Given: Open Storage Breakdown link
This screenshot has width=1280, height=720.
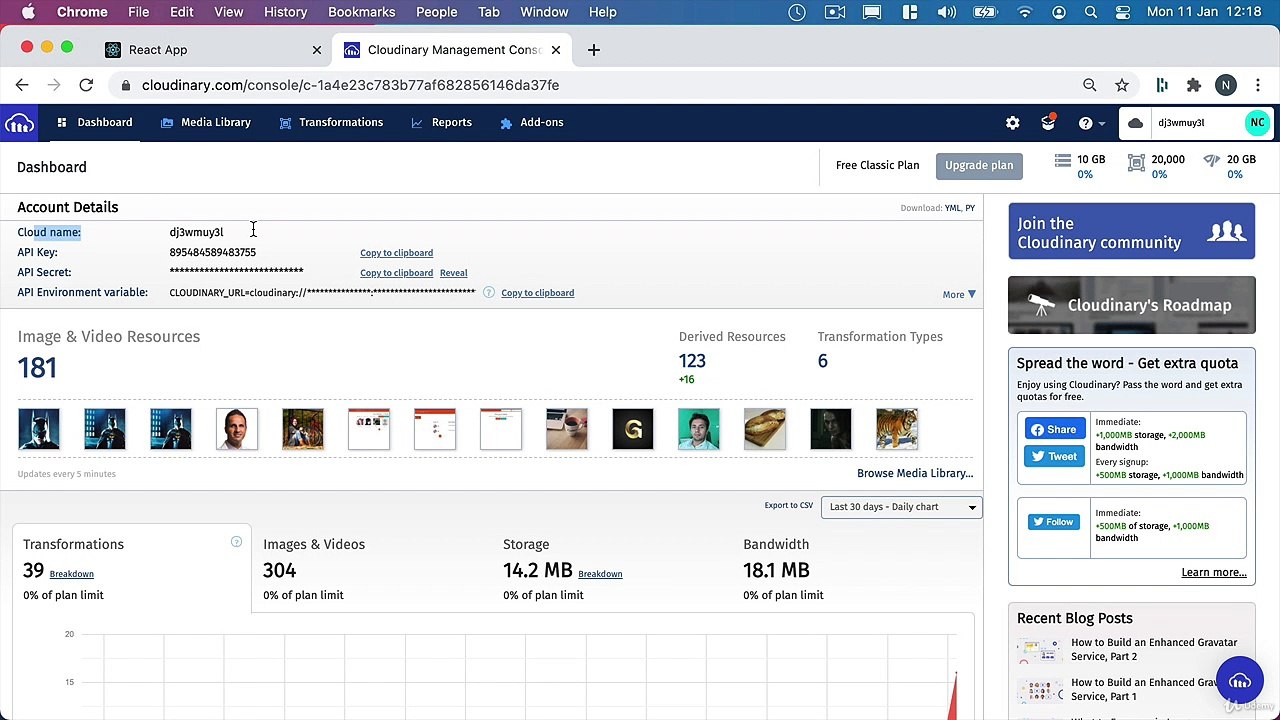Looking at the screenshot, I should (x=600, y=574).
